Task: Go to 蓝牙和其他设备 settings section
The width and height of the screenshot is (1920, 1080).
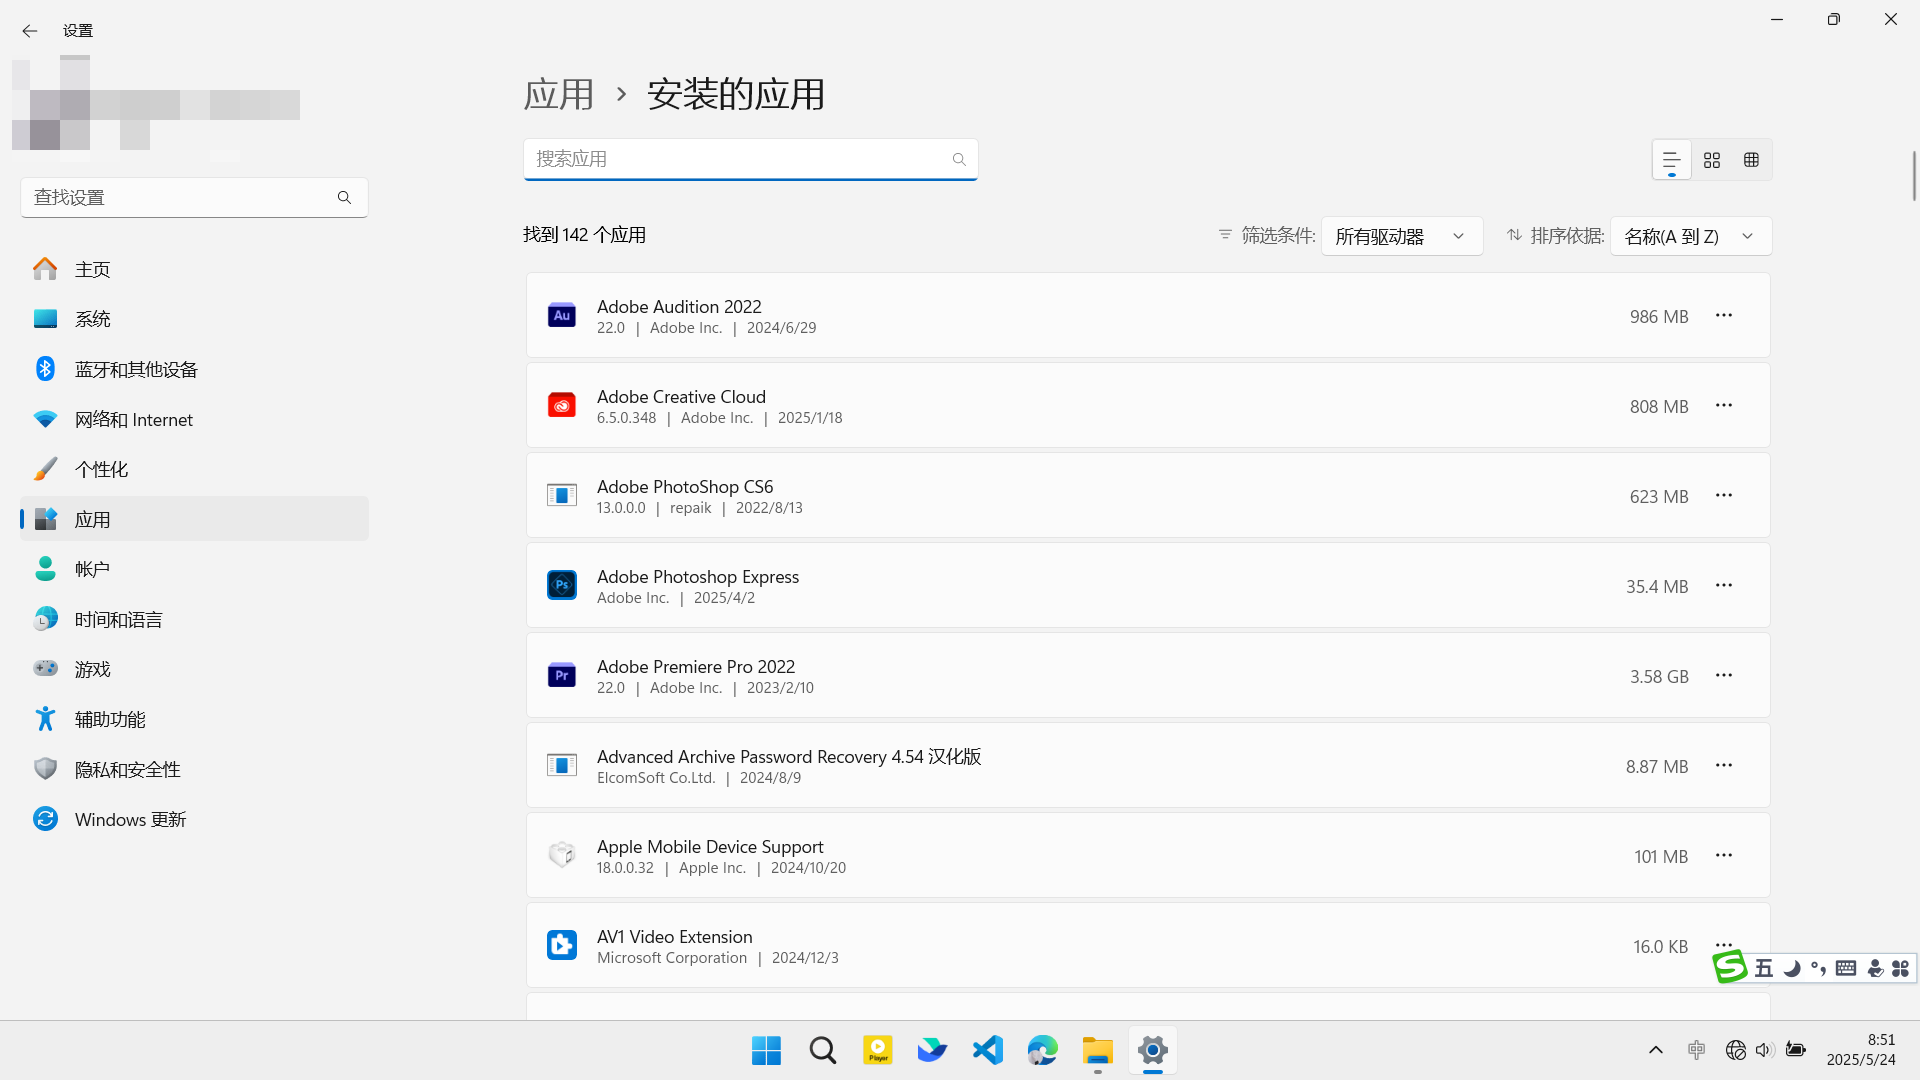Action: 136,370
